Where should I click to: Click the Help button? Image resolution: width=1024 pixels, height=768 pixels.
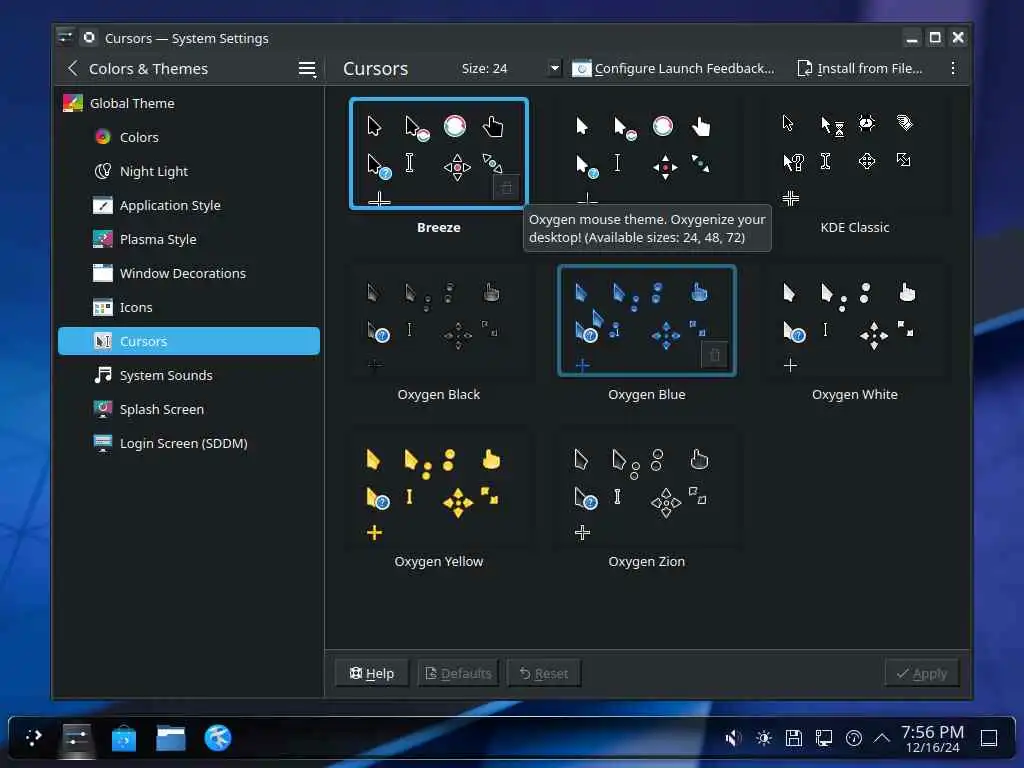point(372,673)
